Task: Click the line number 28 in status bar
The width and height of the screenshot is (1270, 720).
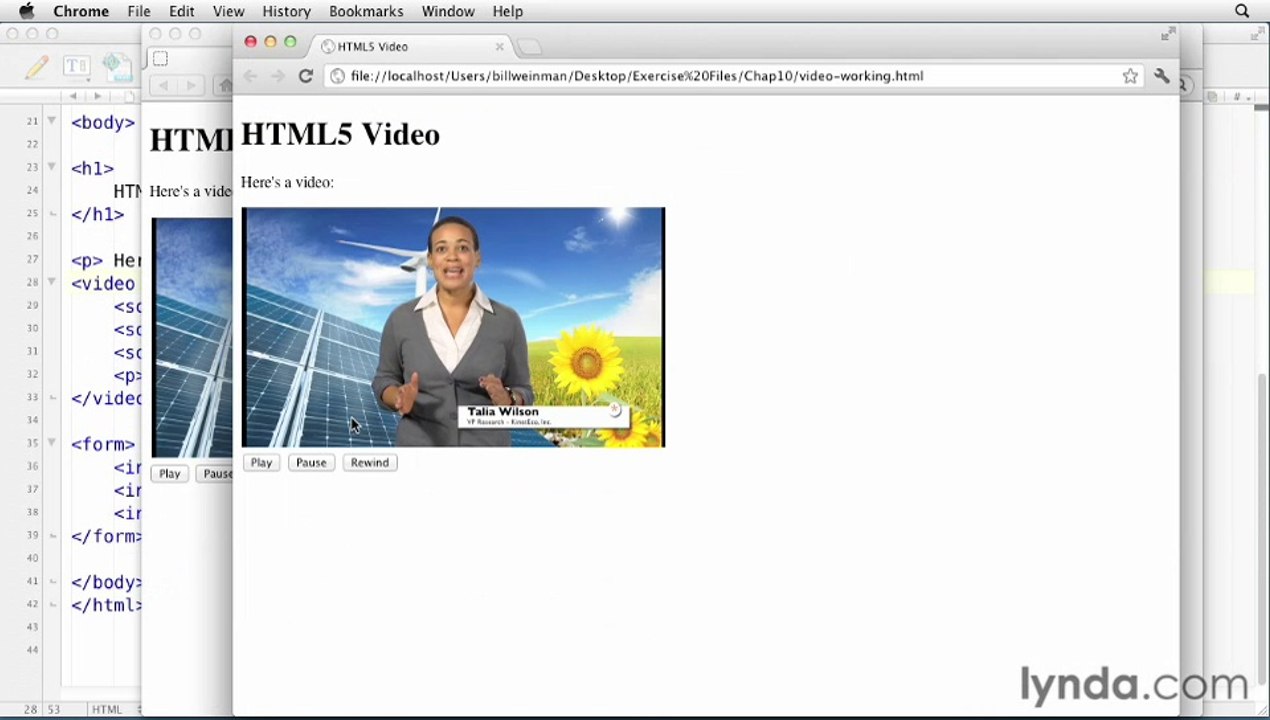Action: point(31,710)
